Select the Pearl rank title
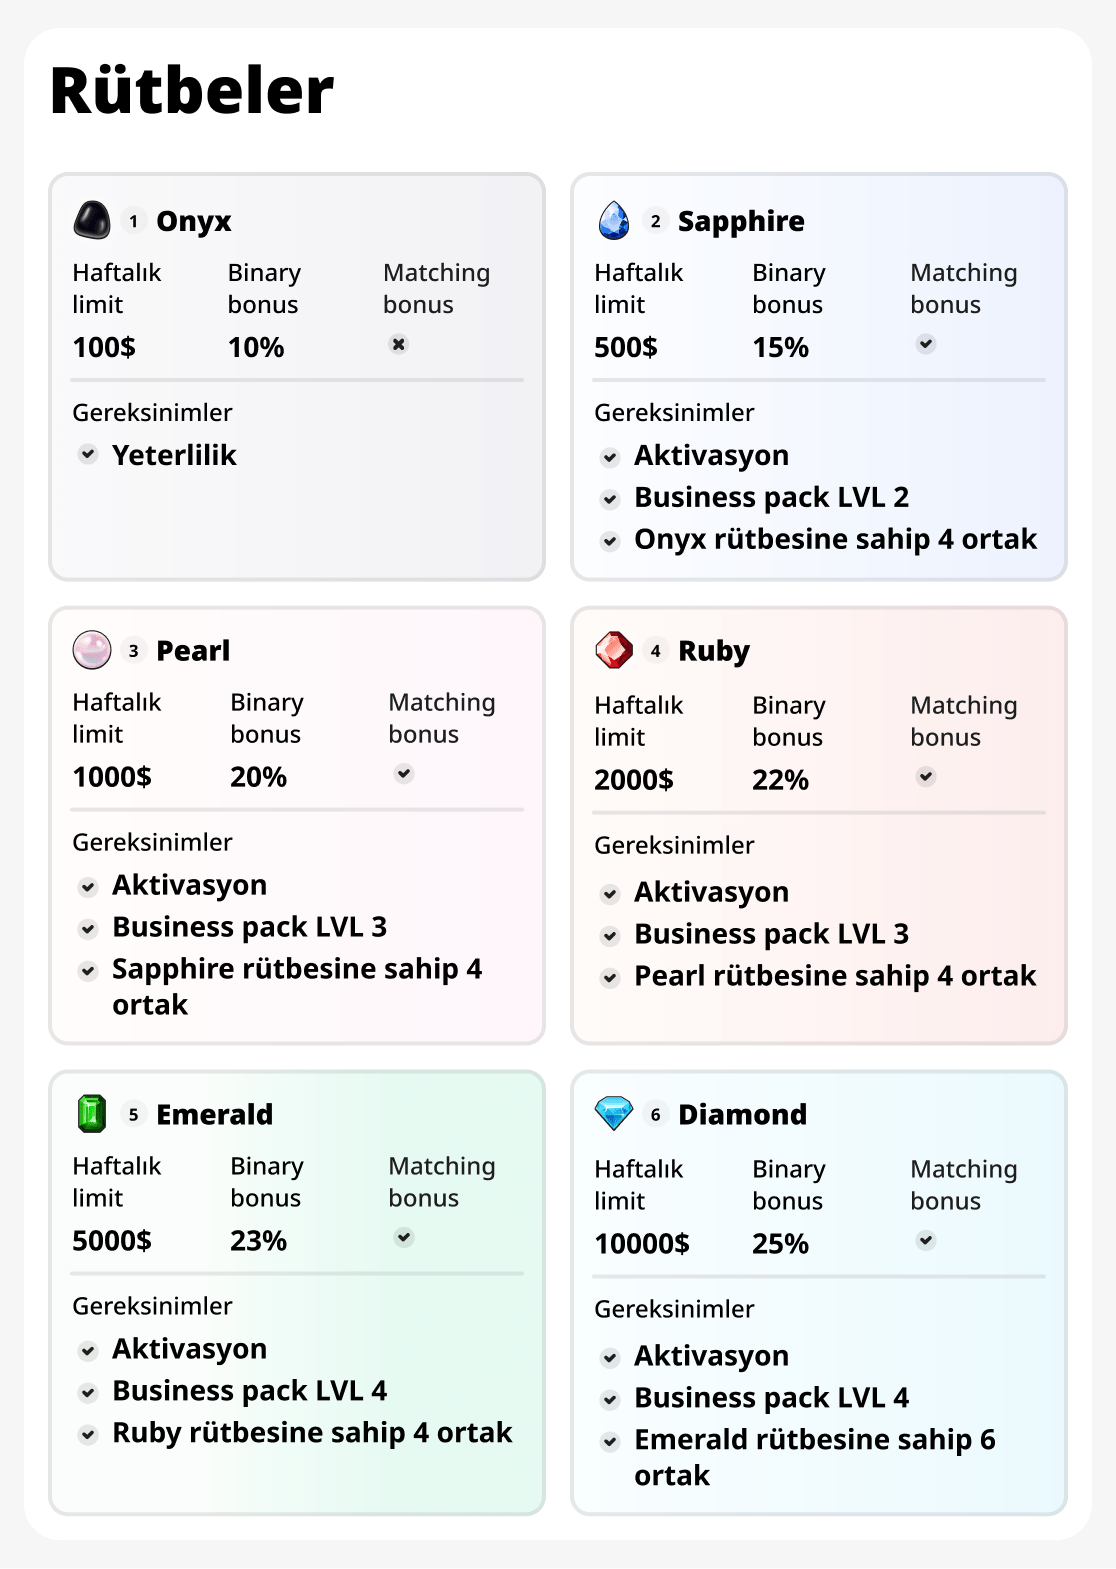The height and width of the screenshot is (1569, 1116). [x=193, y=651]
